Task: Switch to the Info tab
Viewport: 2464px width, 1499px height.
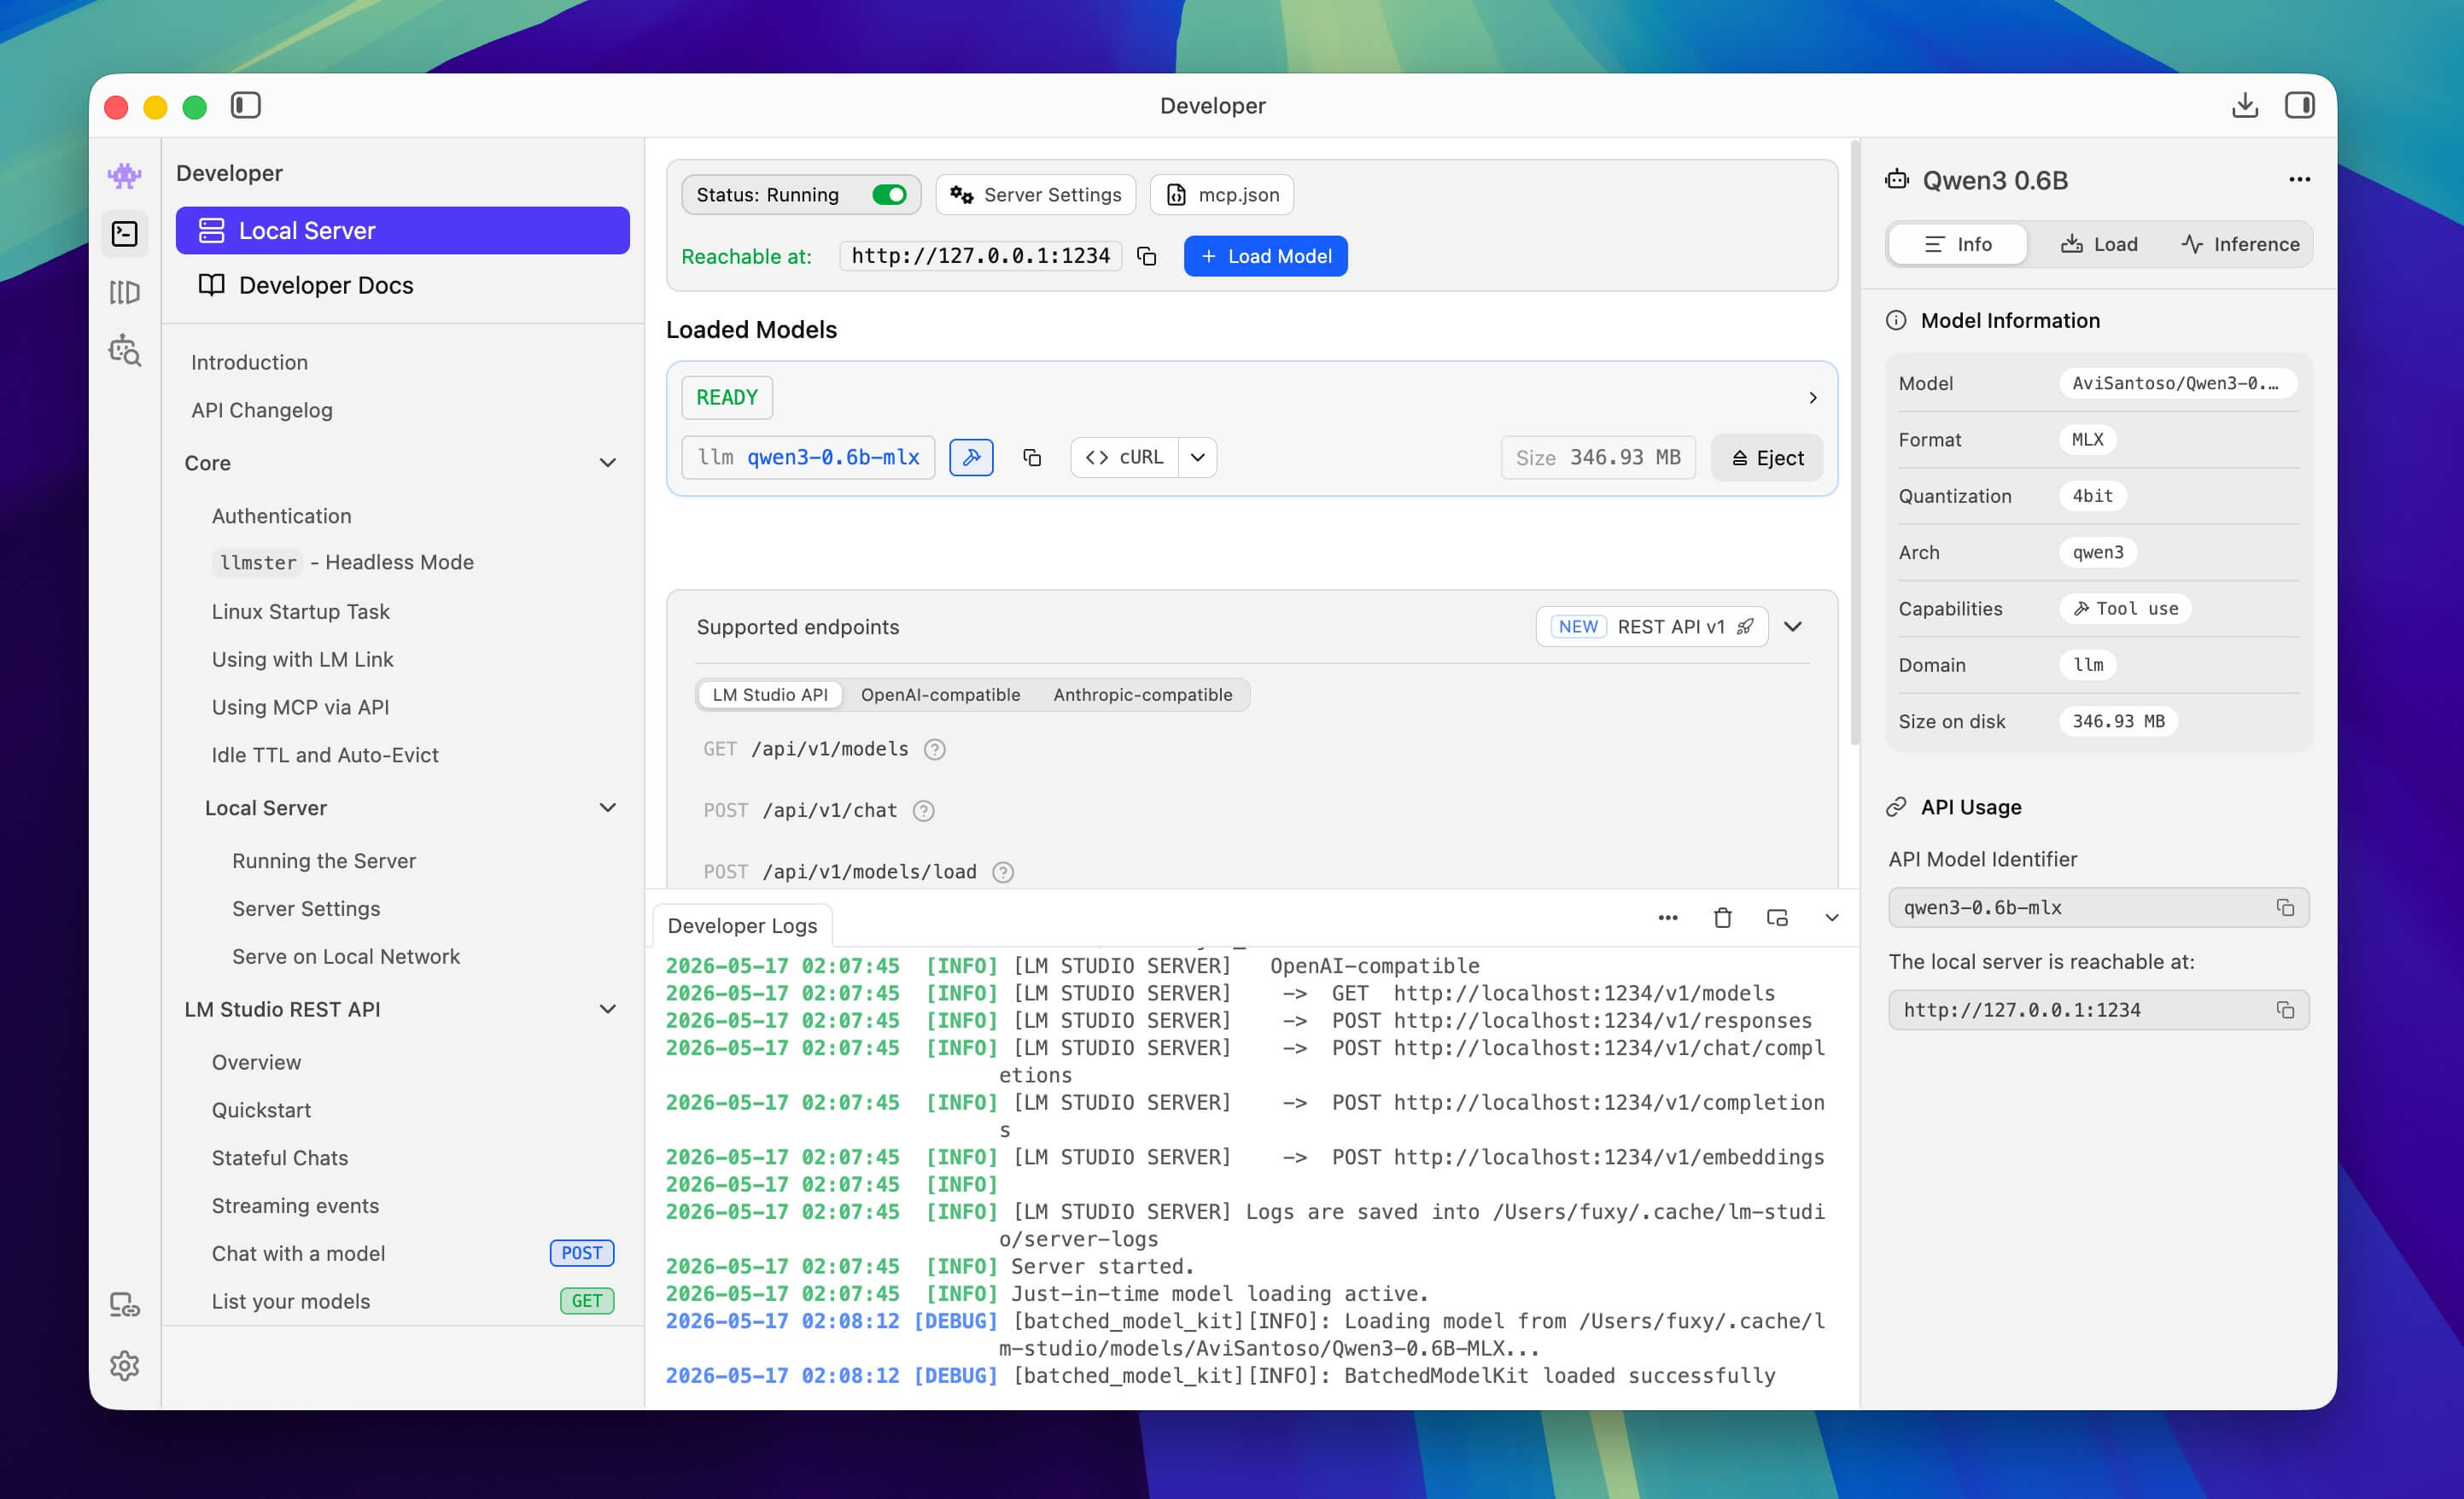Action: click(x=1958, y=244)
